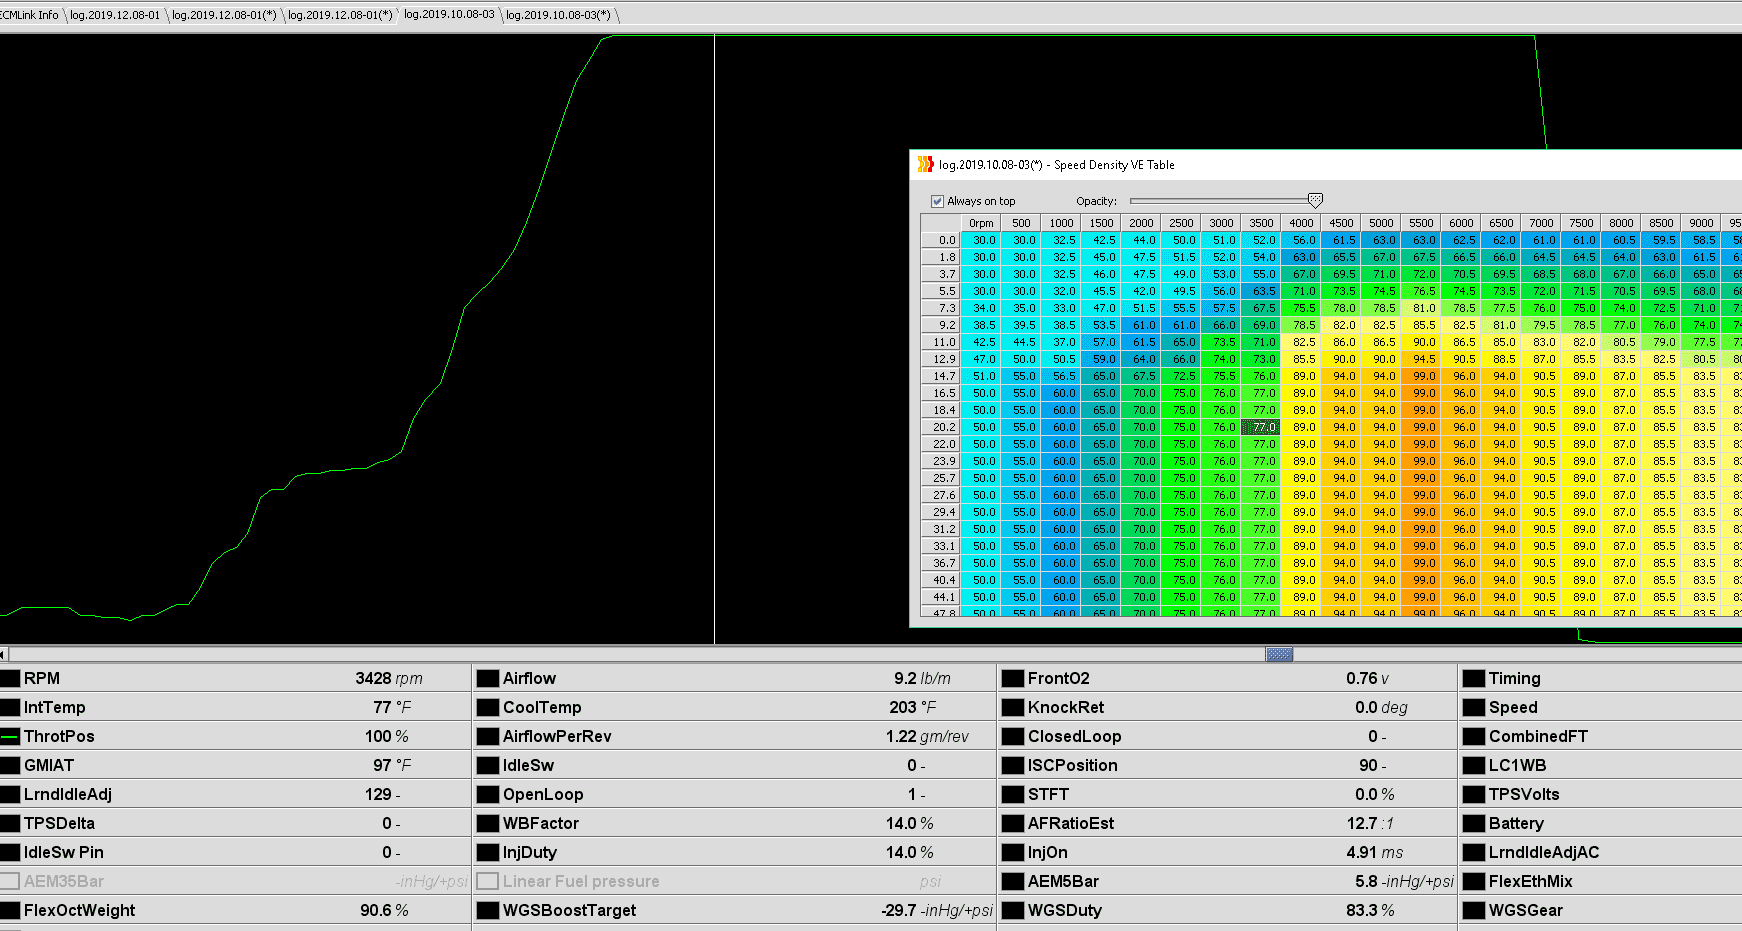Click the CoolTemp value 203 °F
The height and width of the screenshot is (931, 1742).
(x=913, y=707)
